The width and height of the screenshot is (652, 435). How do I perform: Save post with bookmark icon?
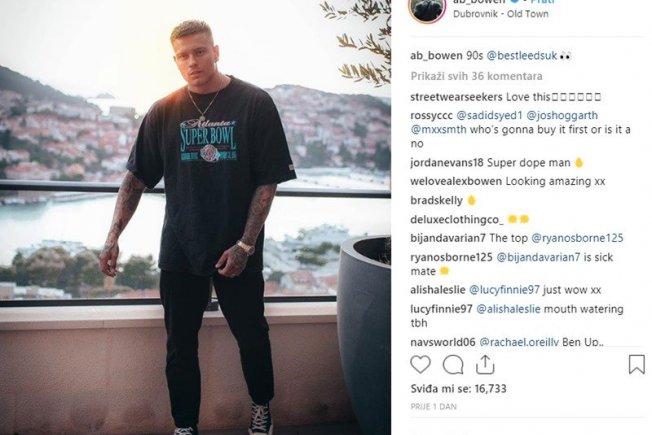[x=636, y=364]
